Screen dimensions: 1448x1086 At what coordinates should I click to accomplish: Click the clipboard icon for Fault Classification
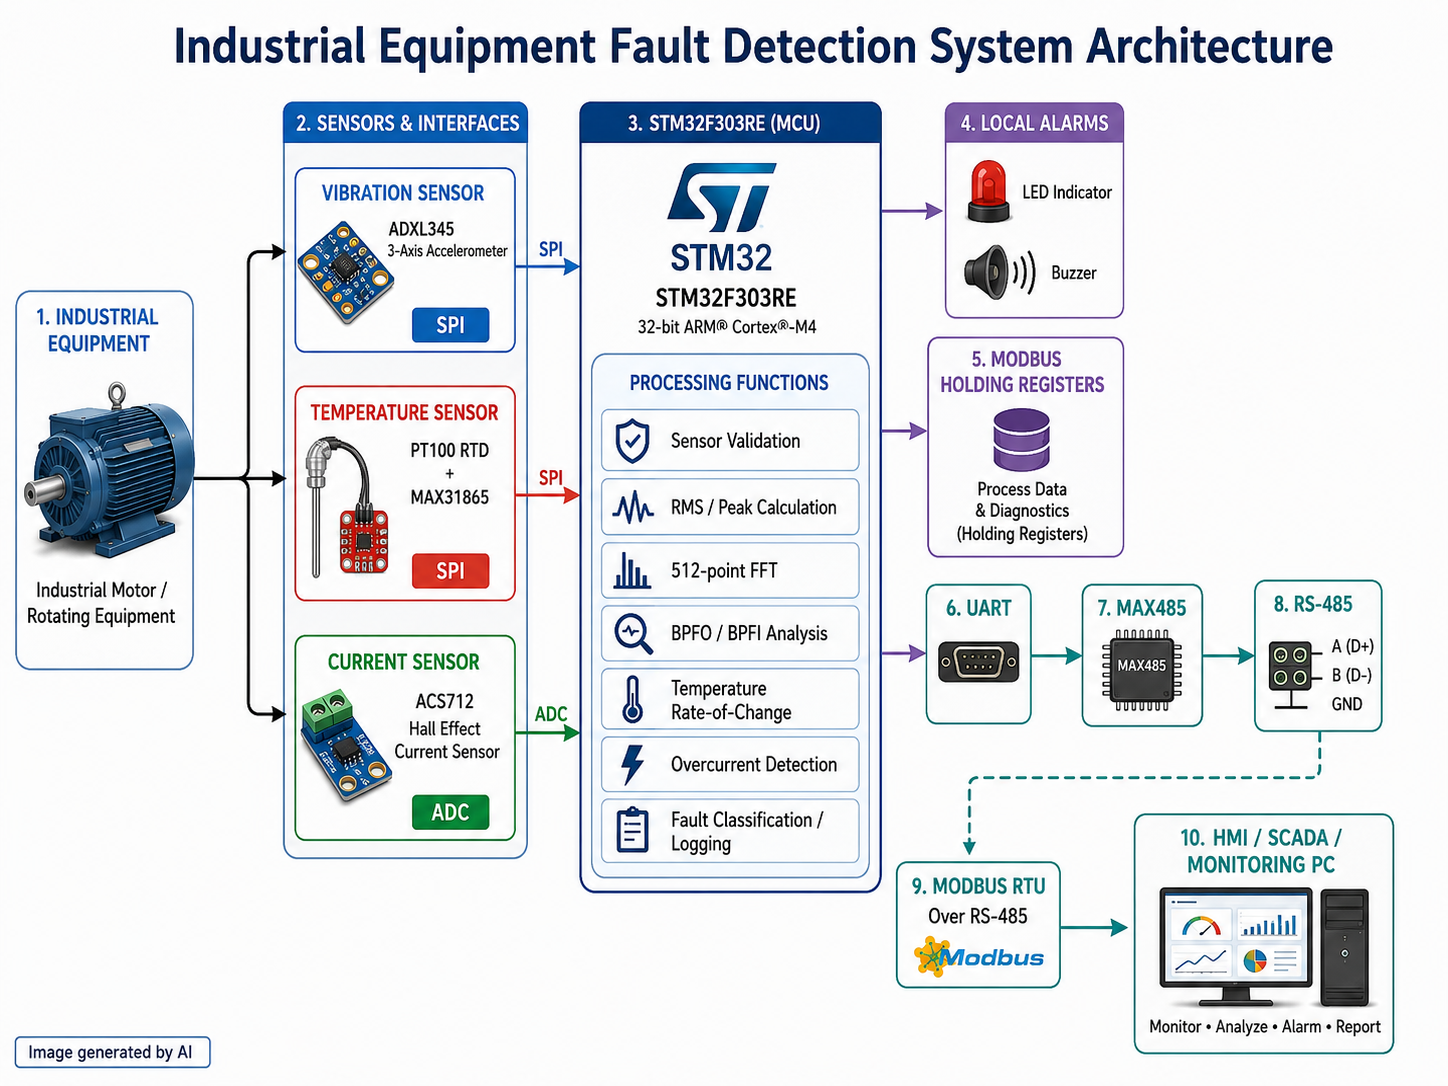(632, 830)
